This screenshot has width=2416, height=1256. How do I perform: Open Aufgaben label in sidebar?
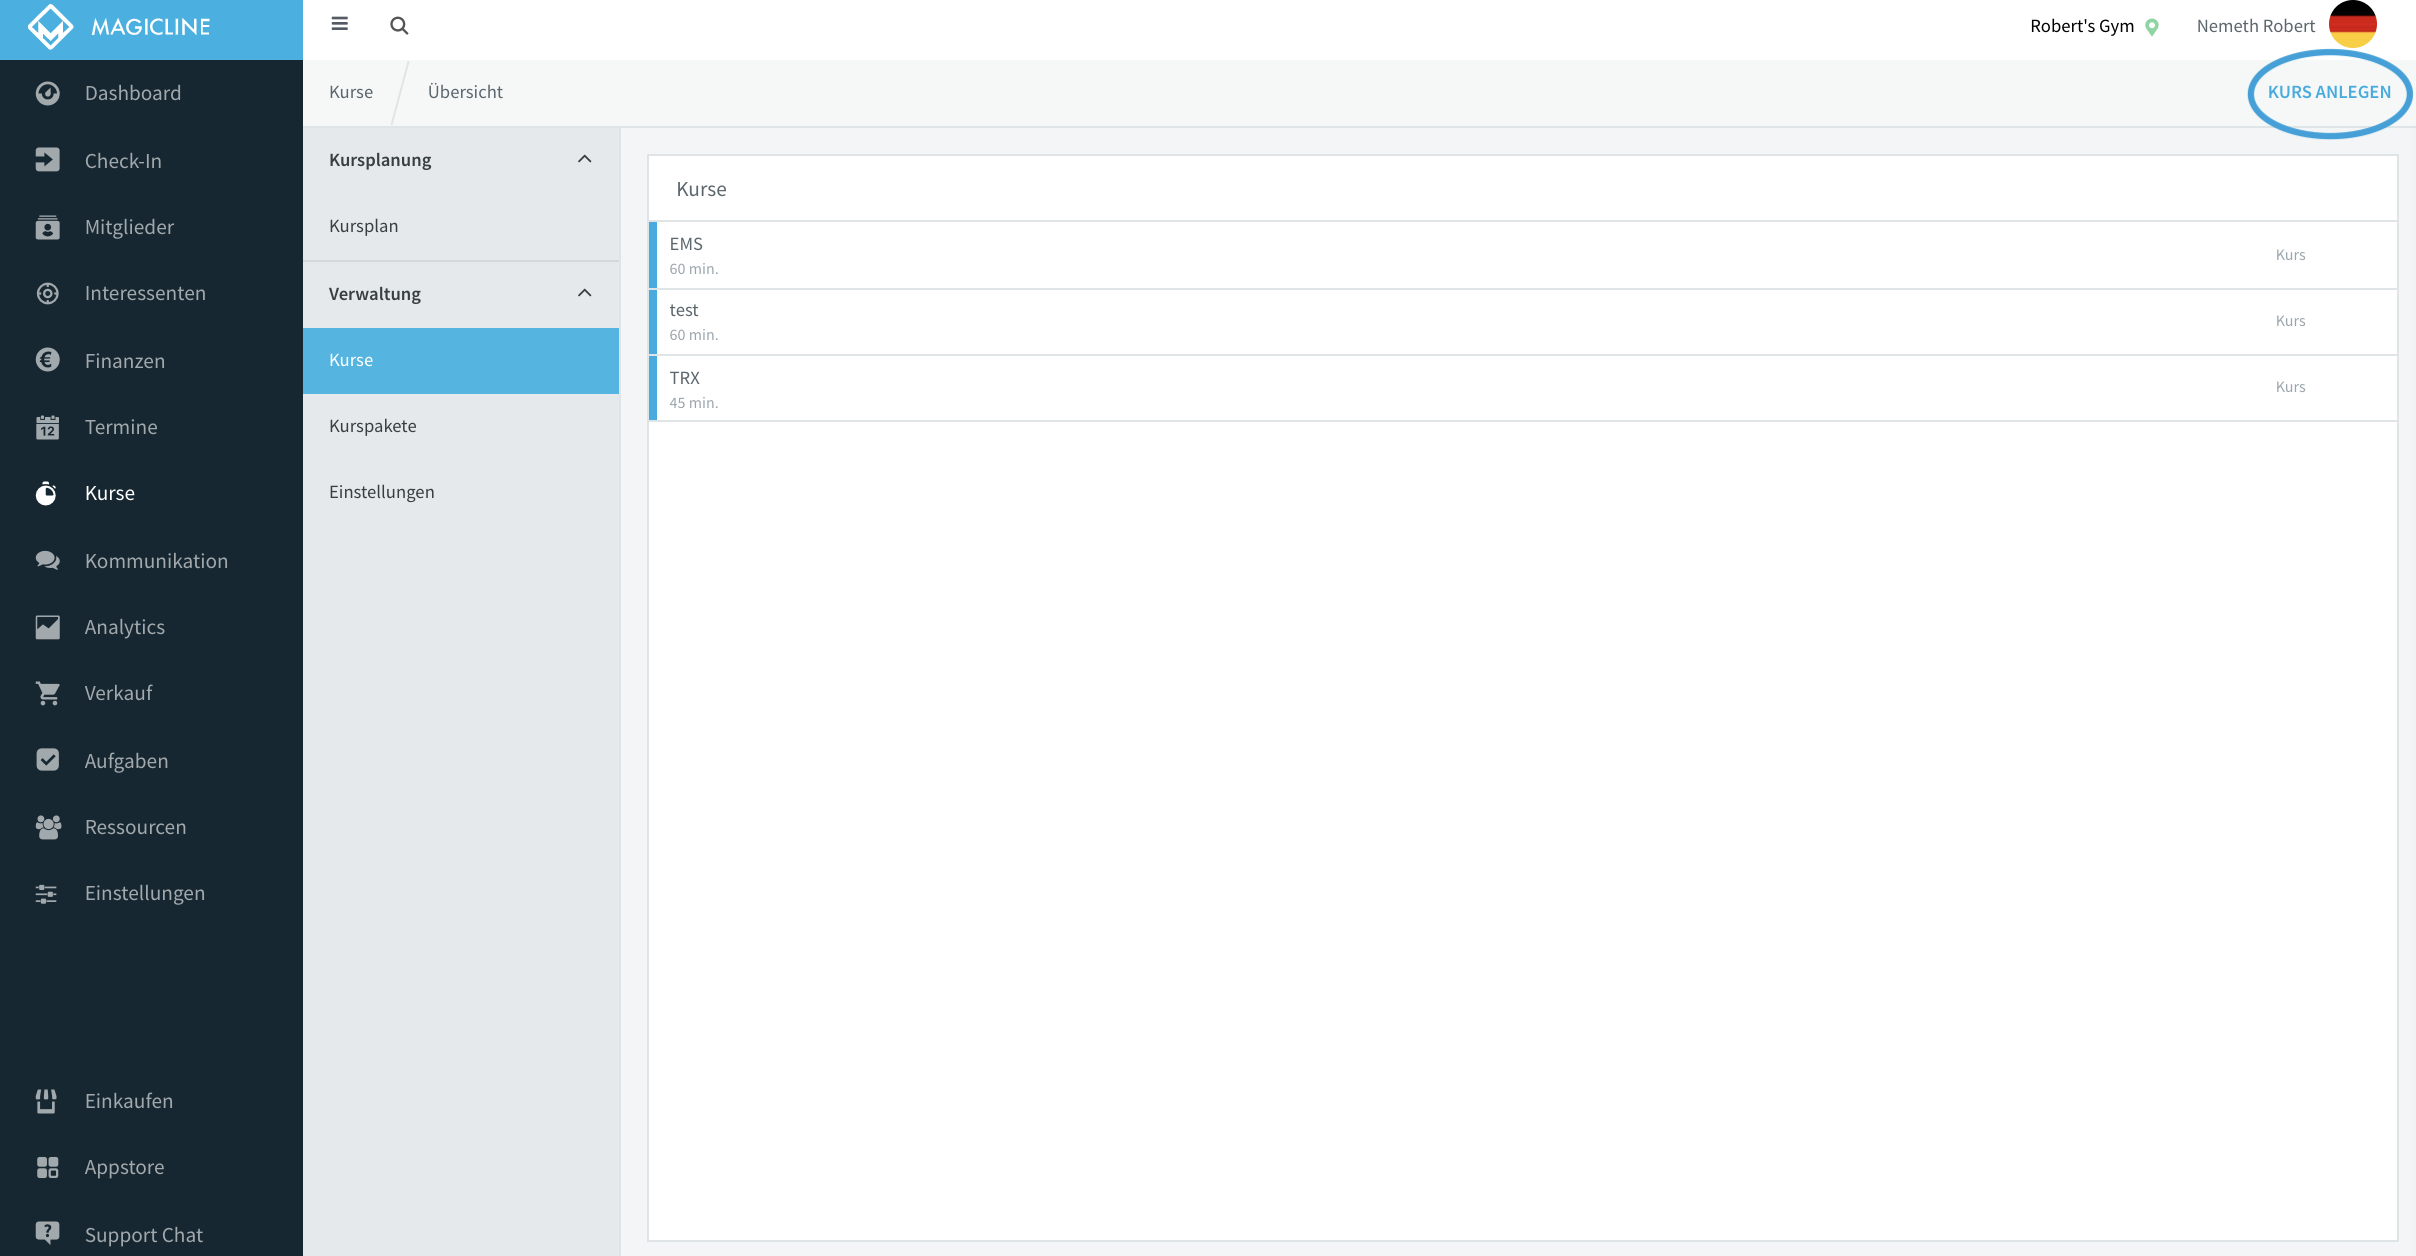(x=126, y=761)
